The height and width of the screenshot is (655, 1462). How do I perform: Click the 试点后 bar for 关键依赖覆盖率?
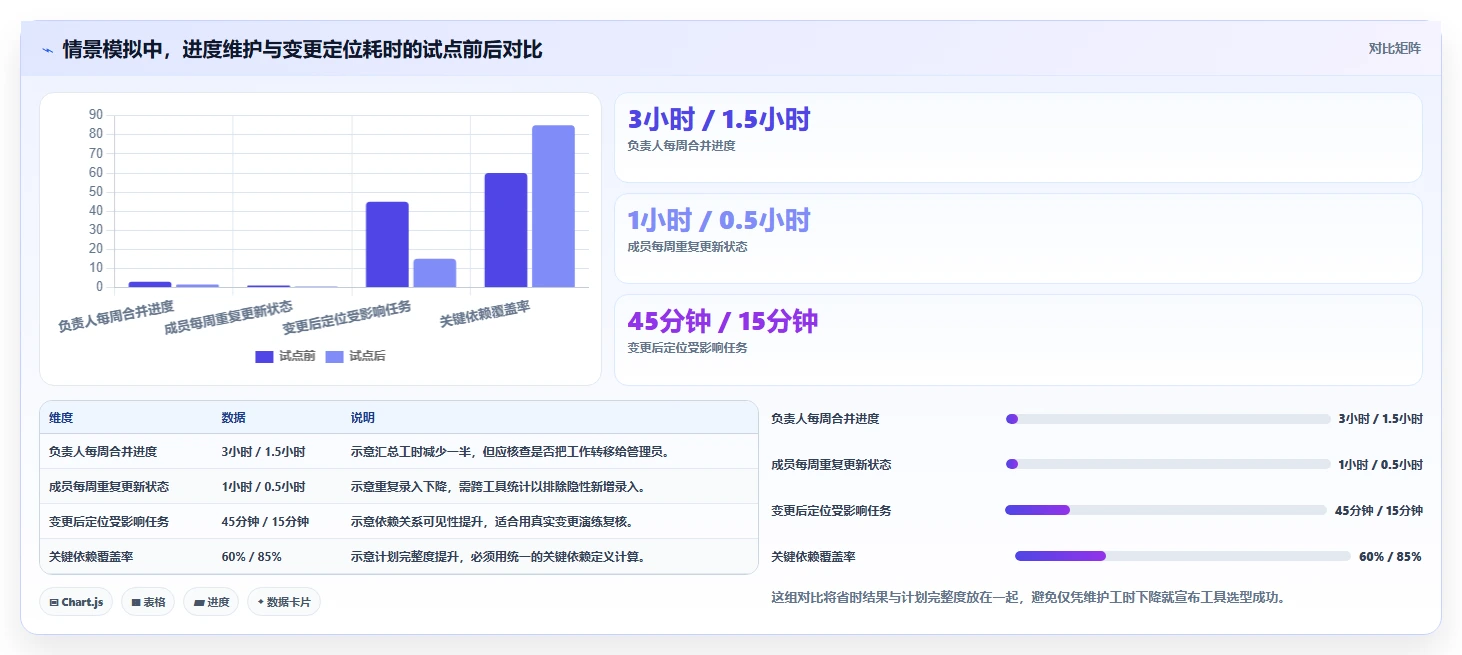(553, 206)
